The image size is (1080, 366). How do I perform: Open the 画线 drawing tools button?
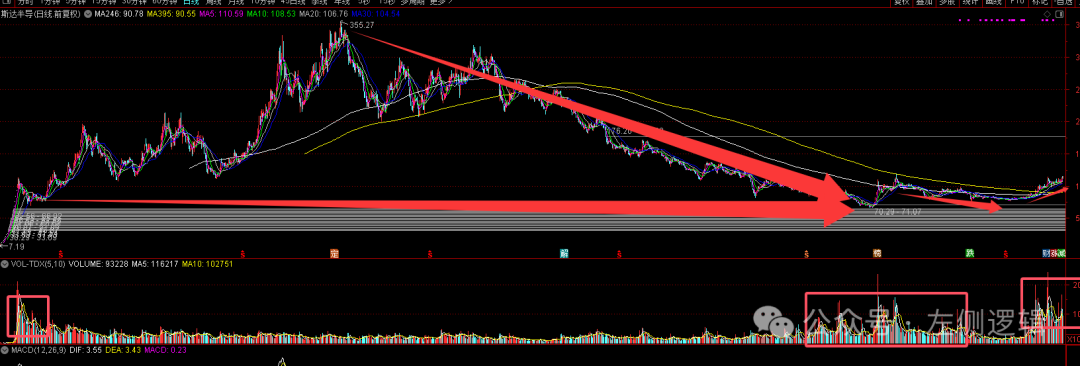click(x=994, y=3)
